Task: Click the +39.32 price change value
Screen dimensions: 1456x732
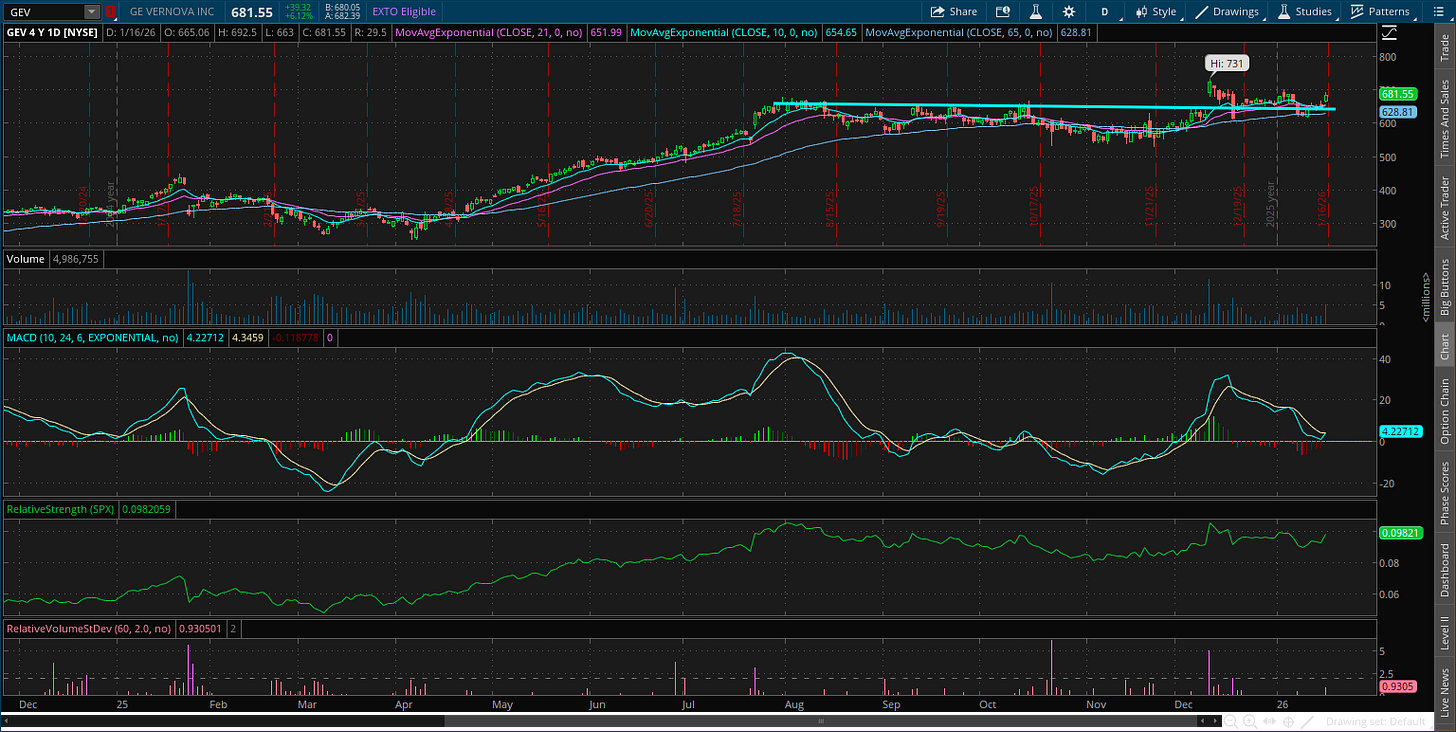Action: pyautogui.click(x=301, y=7)
